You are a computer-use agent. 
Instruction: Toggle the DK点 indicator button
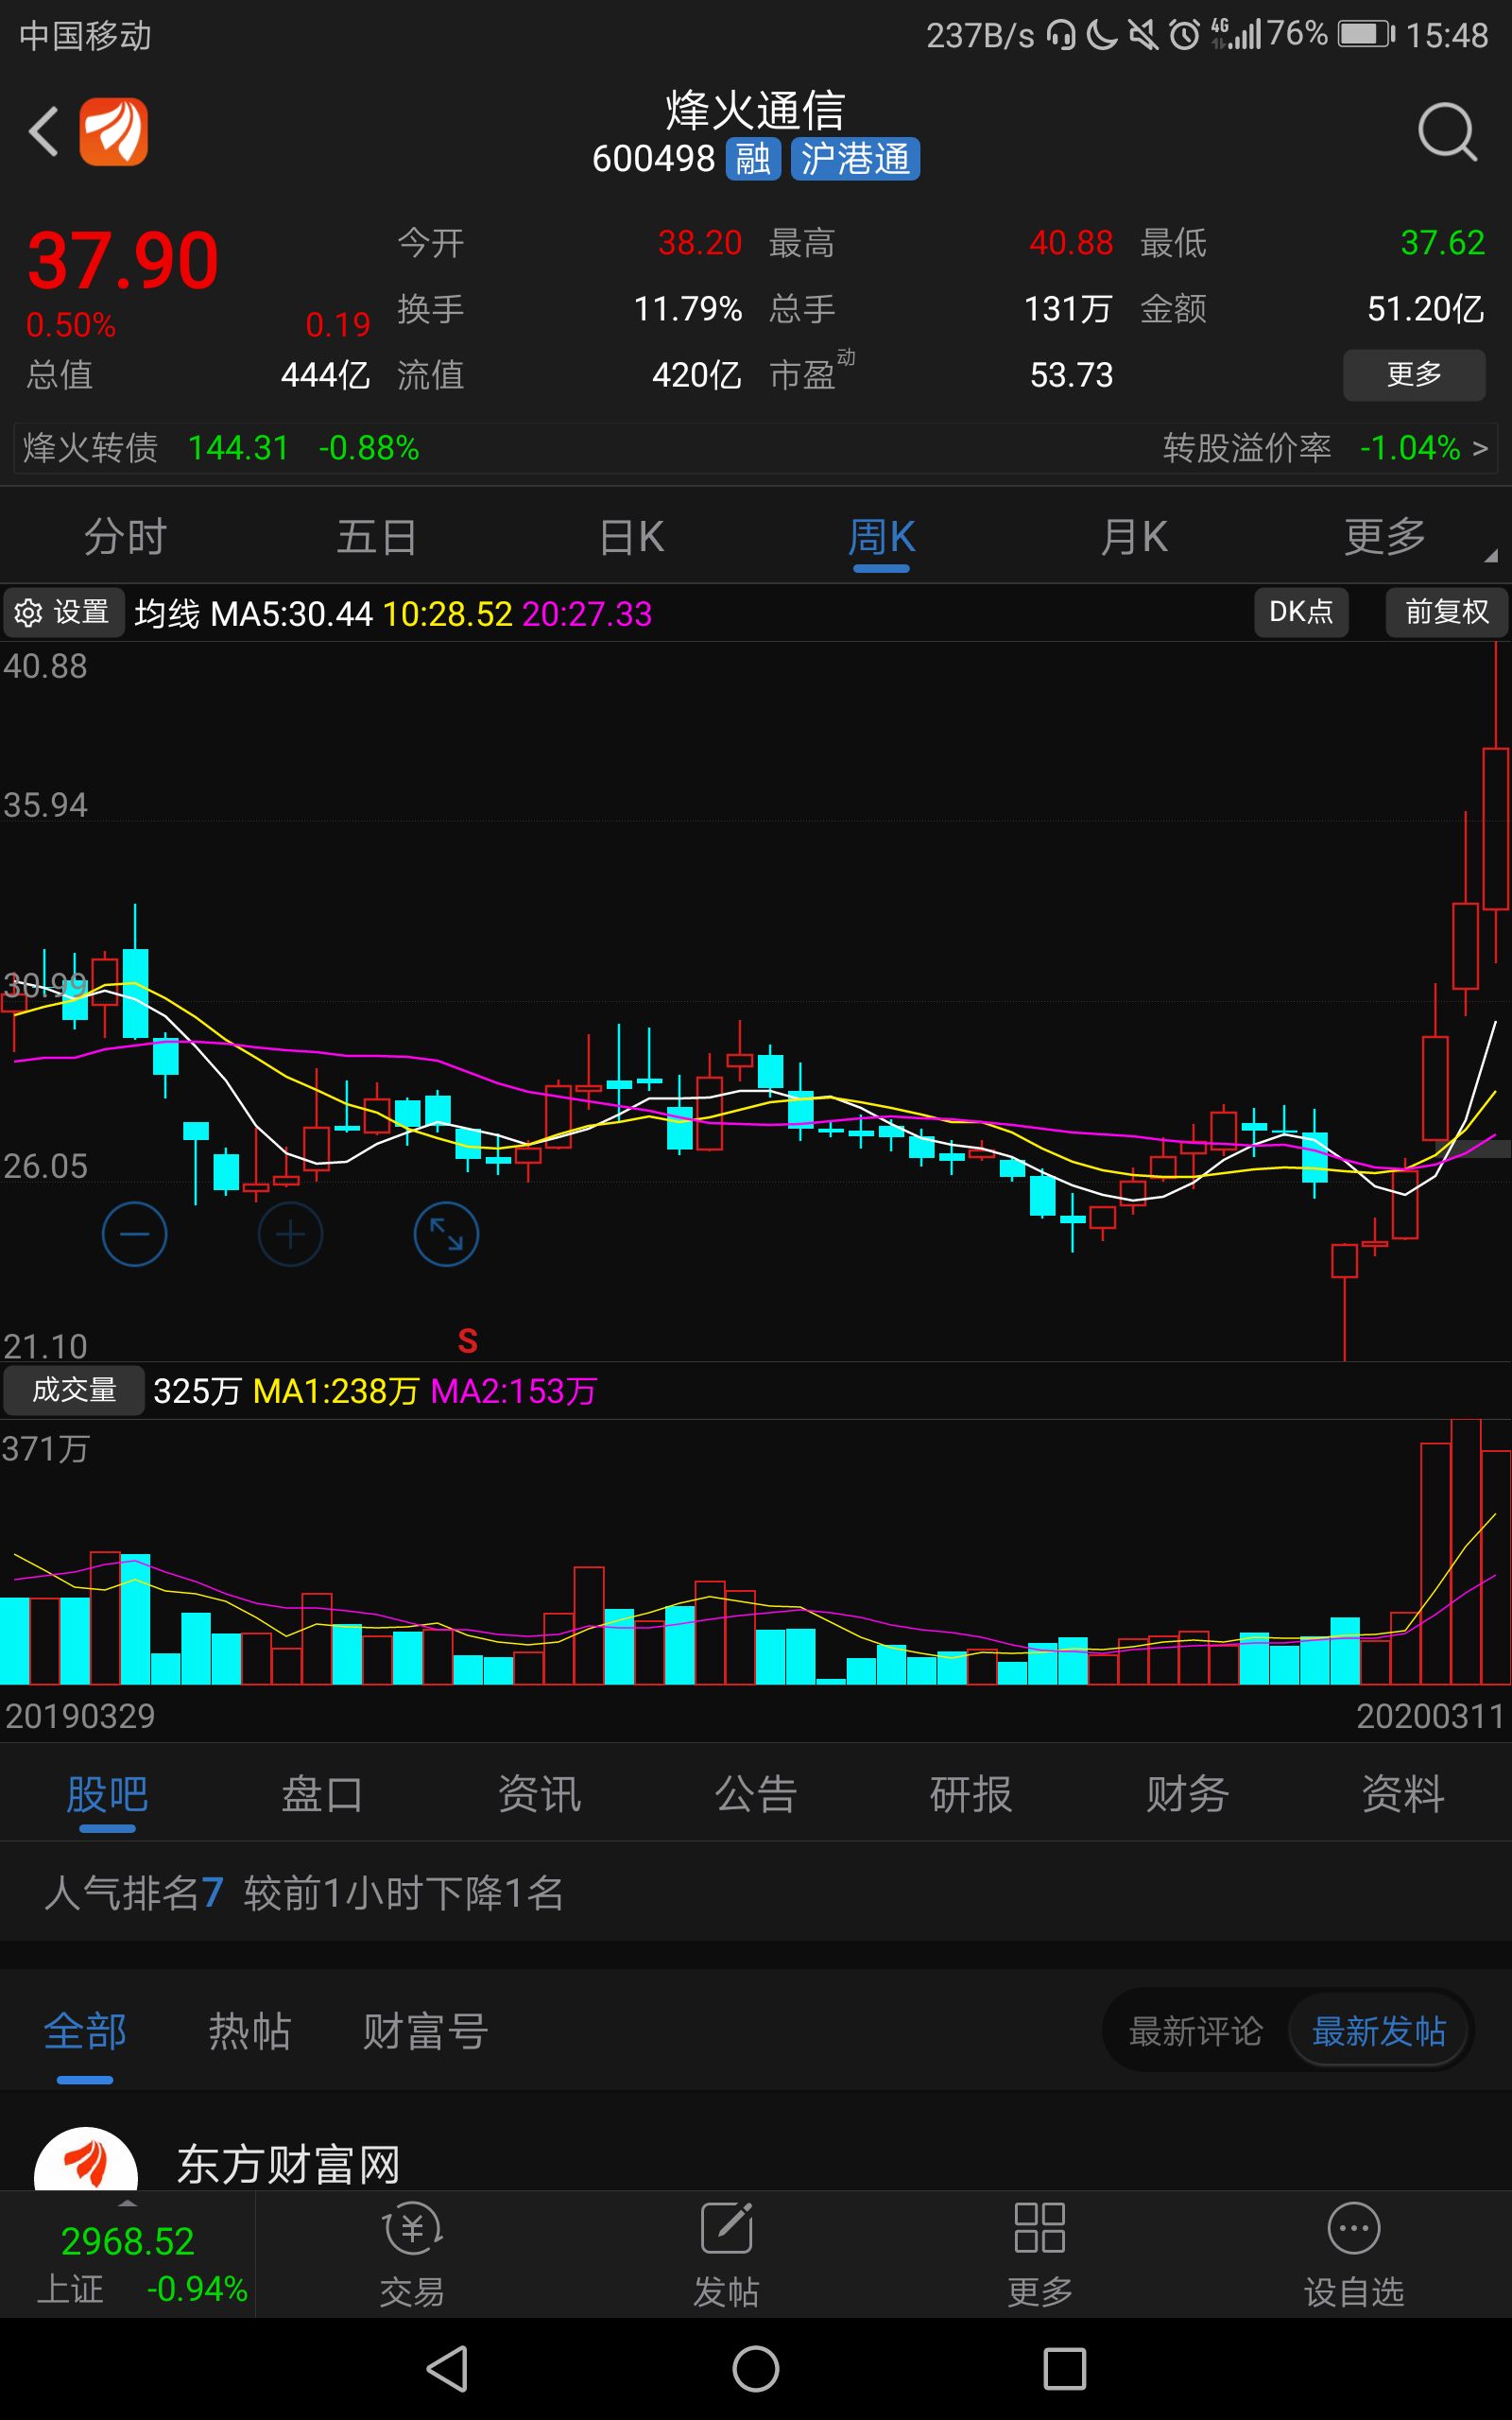point(1301,612)
